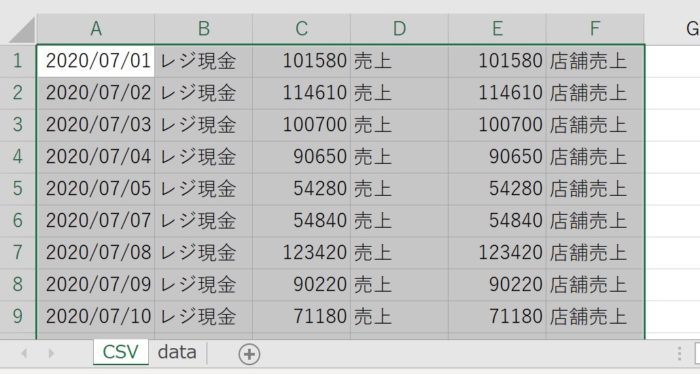The image size is (700, 374).
Task: Click cell with date 2020/07/09
Action: 96,285
